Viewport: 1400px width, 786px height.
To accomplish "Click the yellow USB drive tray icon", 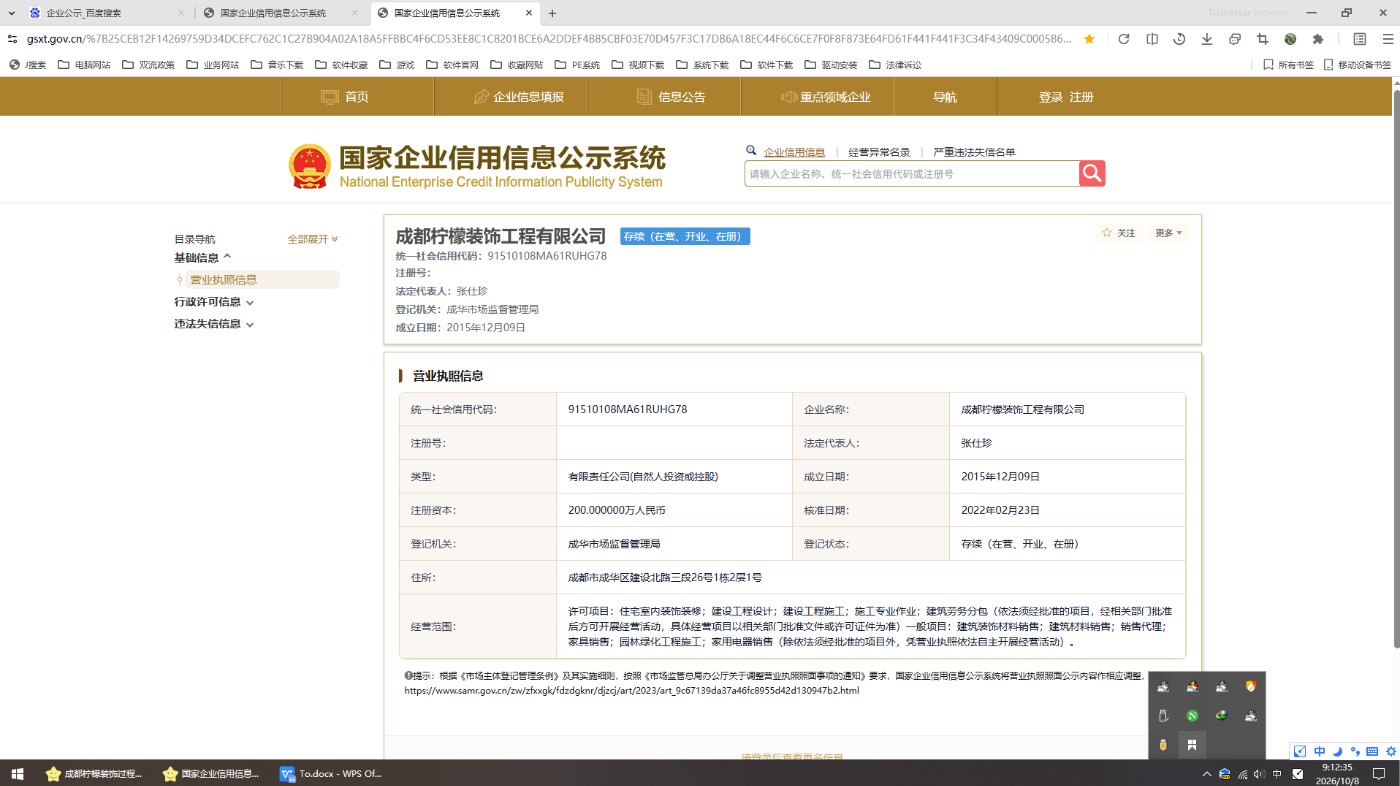I will click(1162, 745).
